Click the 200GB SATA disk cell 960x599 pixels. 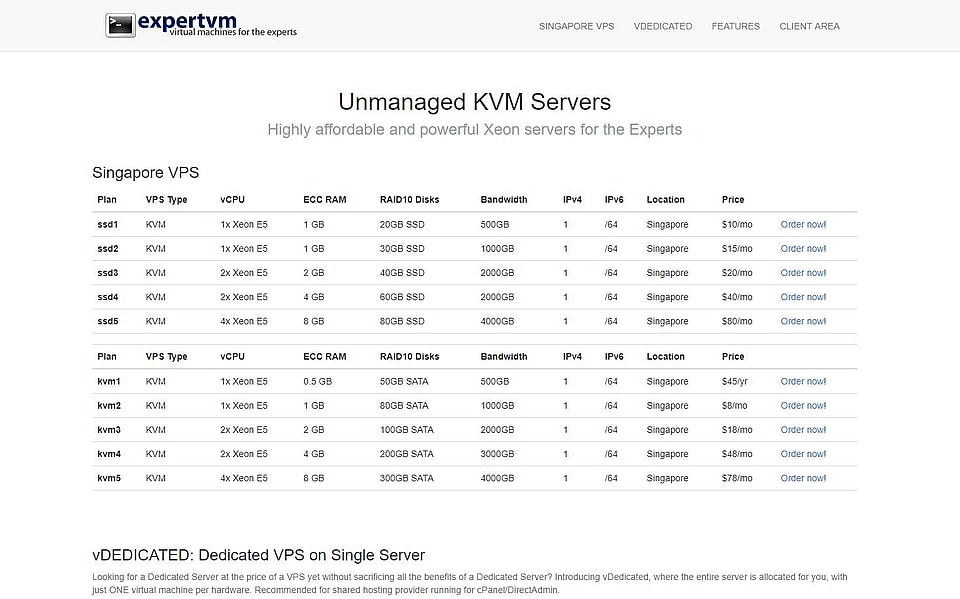tap(407, 454)
